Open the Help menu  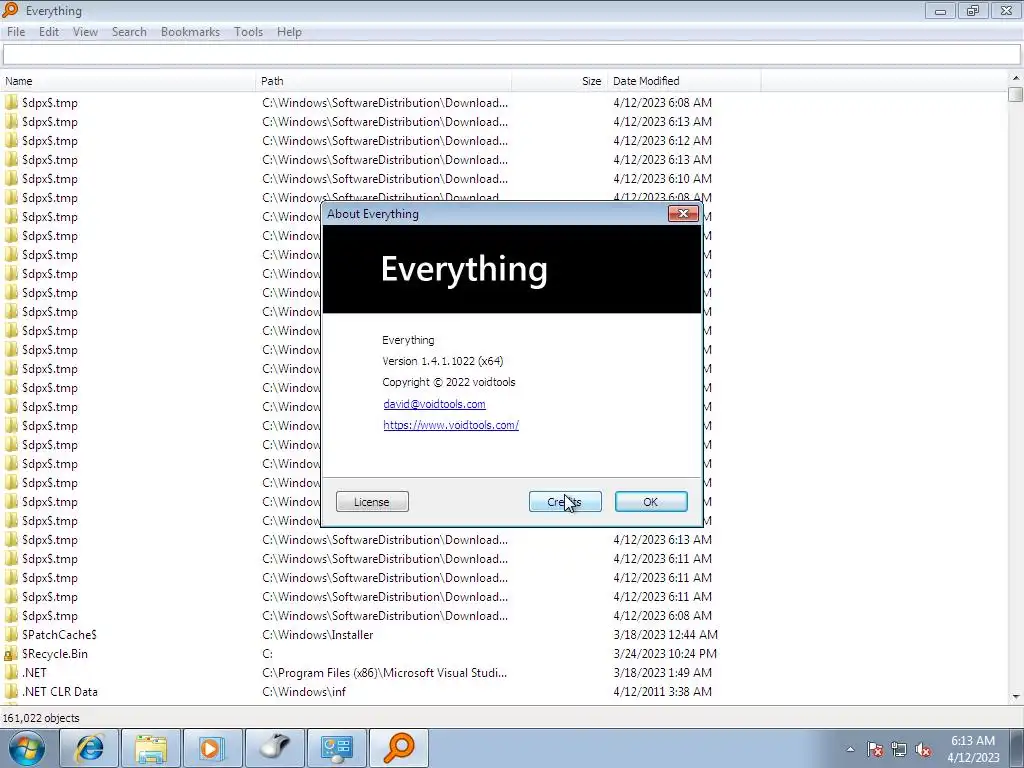(289, 32)
